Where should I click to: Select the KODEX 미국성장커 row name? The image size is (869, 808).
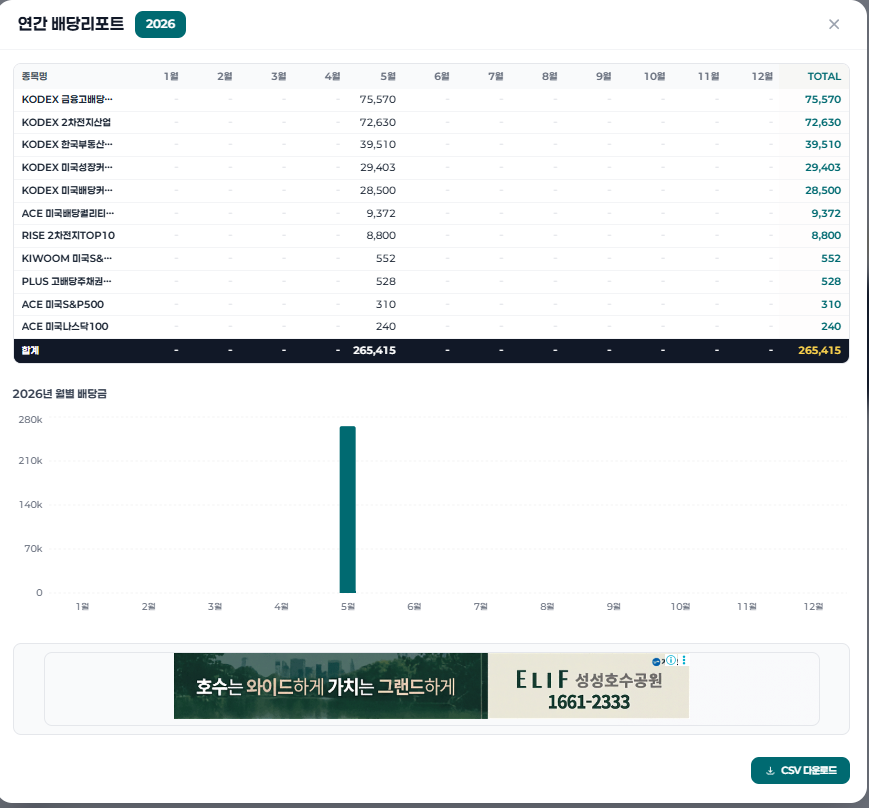[67, 167]
